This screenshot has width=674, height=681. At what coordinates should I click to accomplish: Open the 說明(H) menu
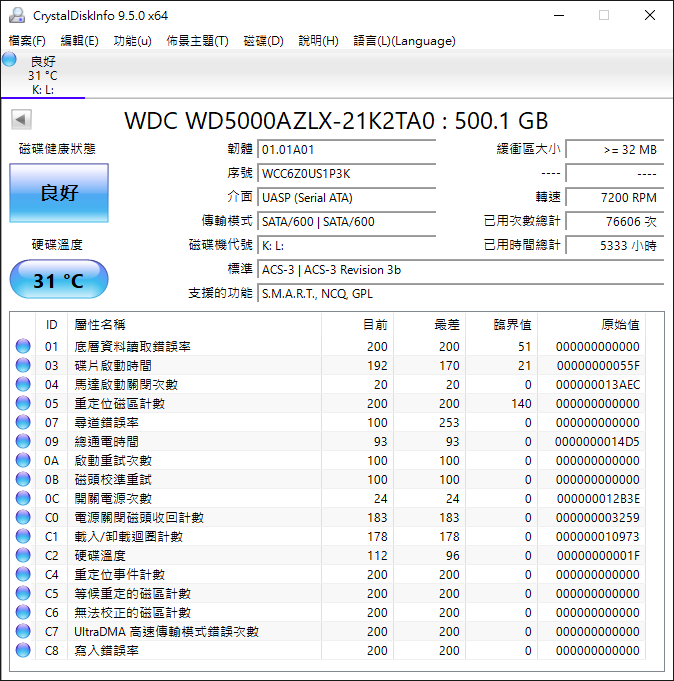point(318,41)
